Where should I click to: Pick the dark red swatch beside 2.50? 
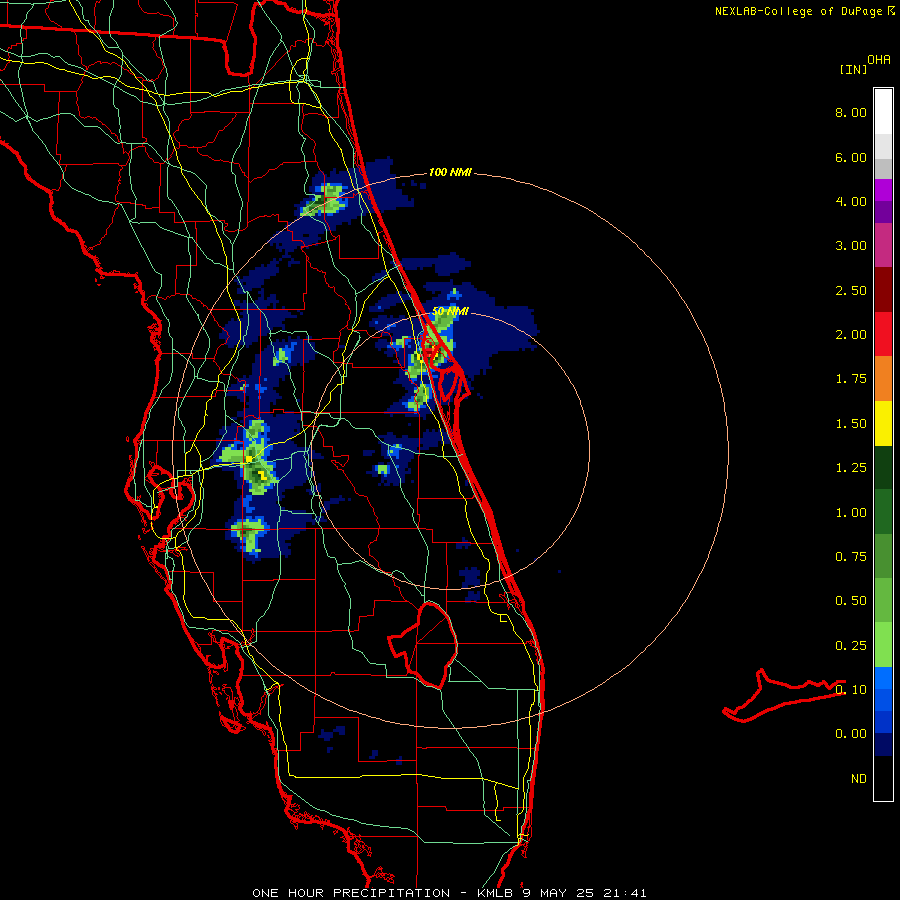coord(883,290)
